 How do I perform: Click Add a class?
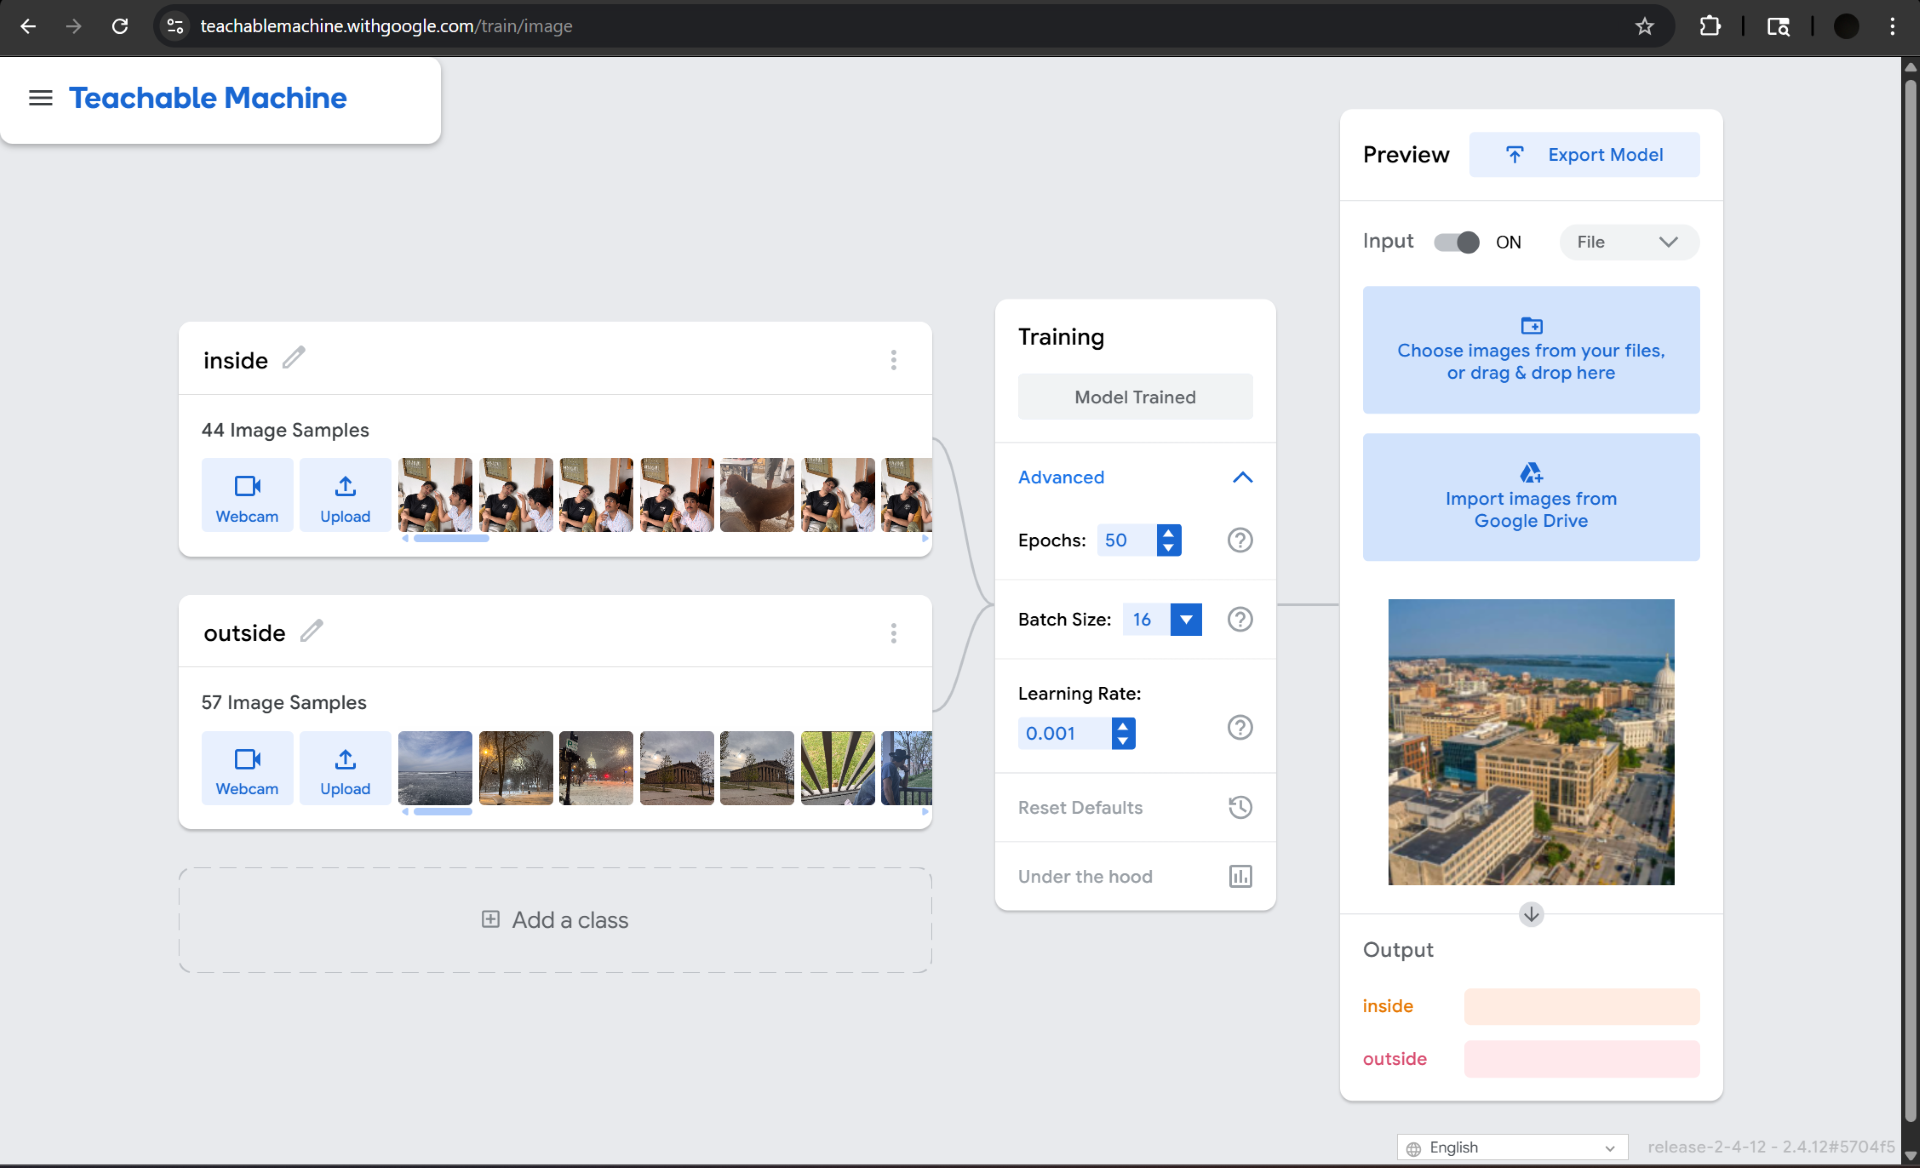click(x=555, y=920)
